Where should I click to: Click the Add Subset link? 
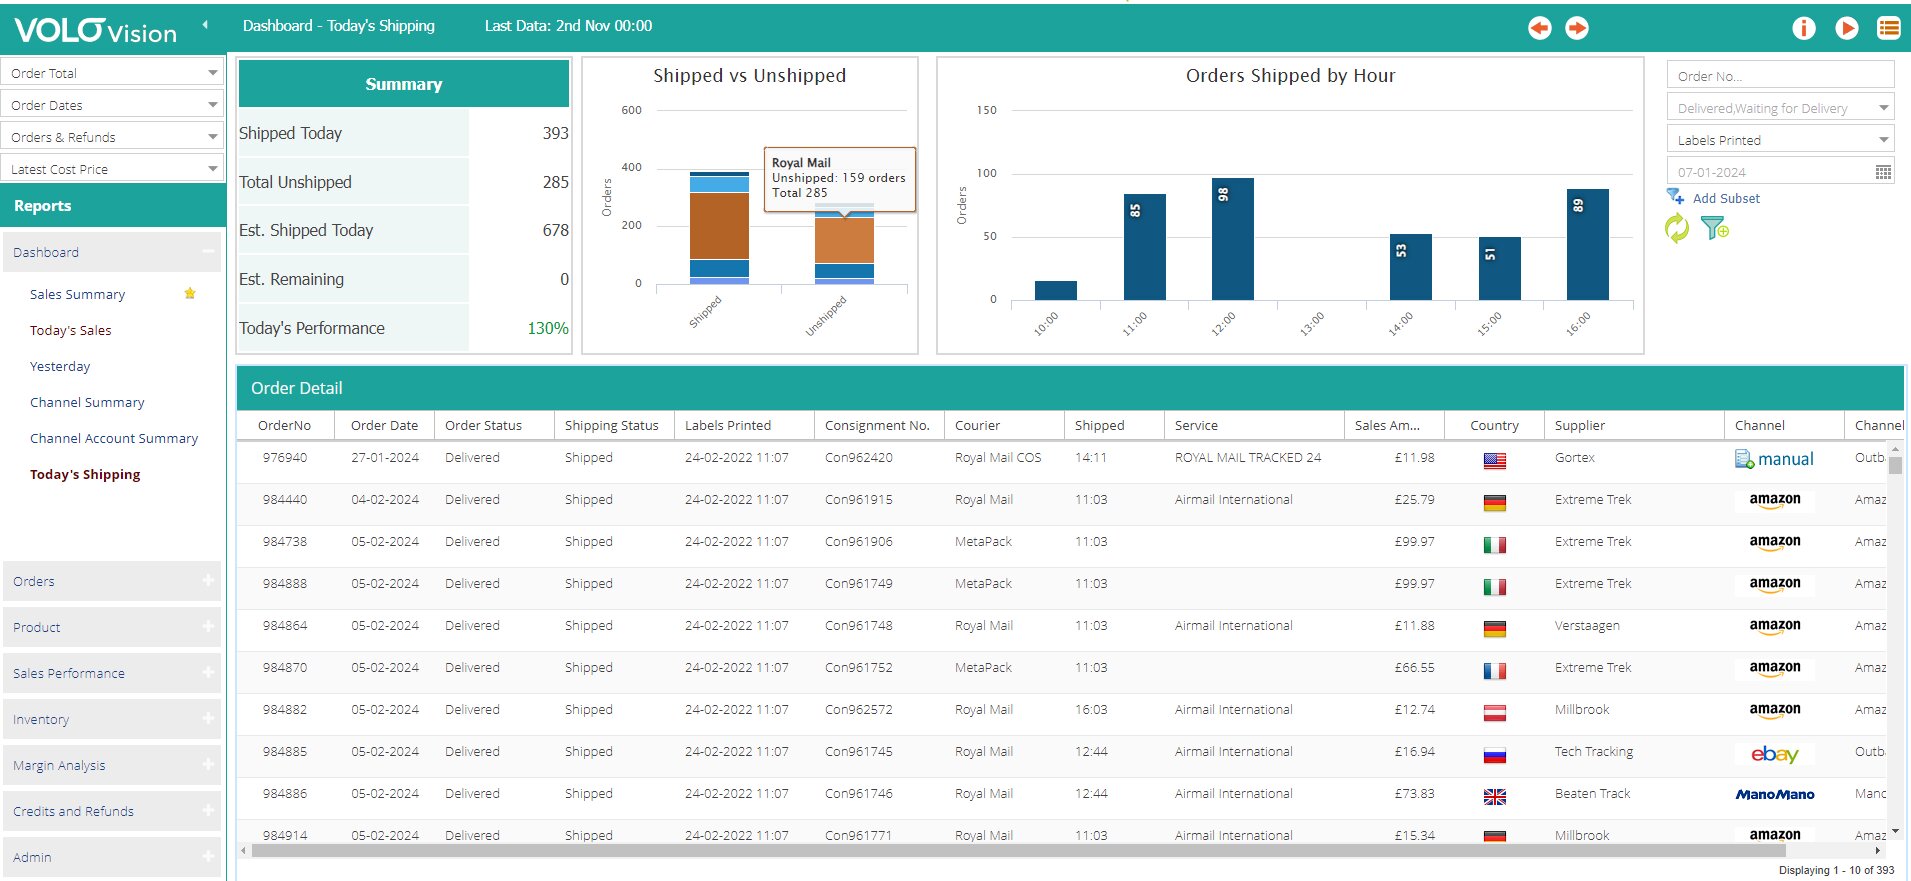click(1725, 198)
